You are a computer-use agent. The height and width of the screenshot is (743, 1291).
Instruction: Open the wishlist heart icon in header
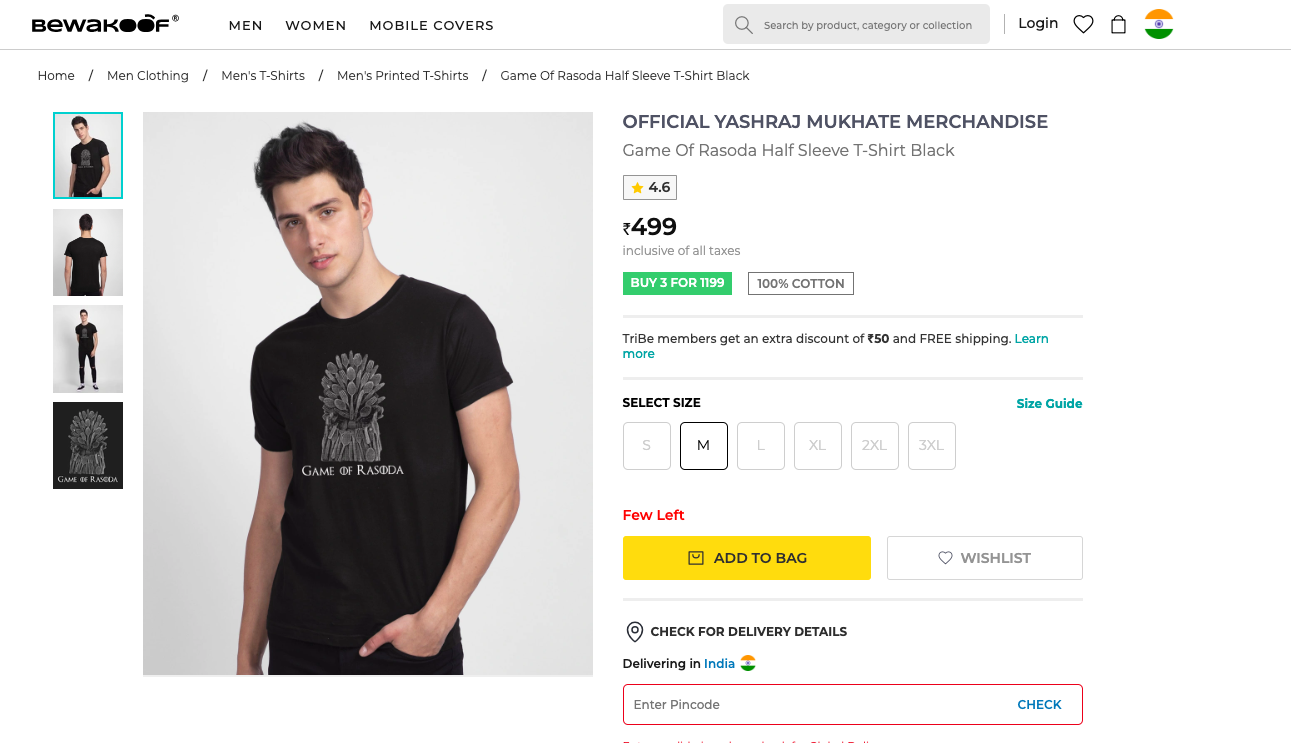click(1083, 24)
